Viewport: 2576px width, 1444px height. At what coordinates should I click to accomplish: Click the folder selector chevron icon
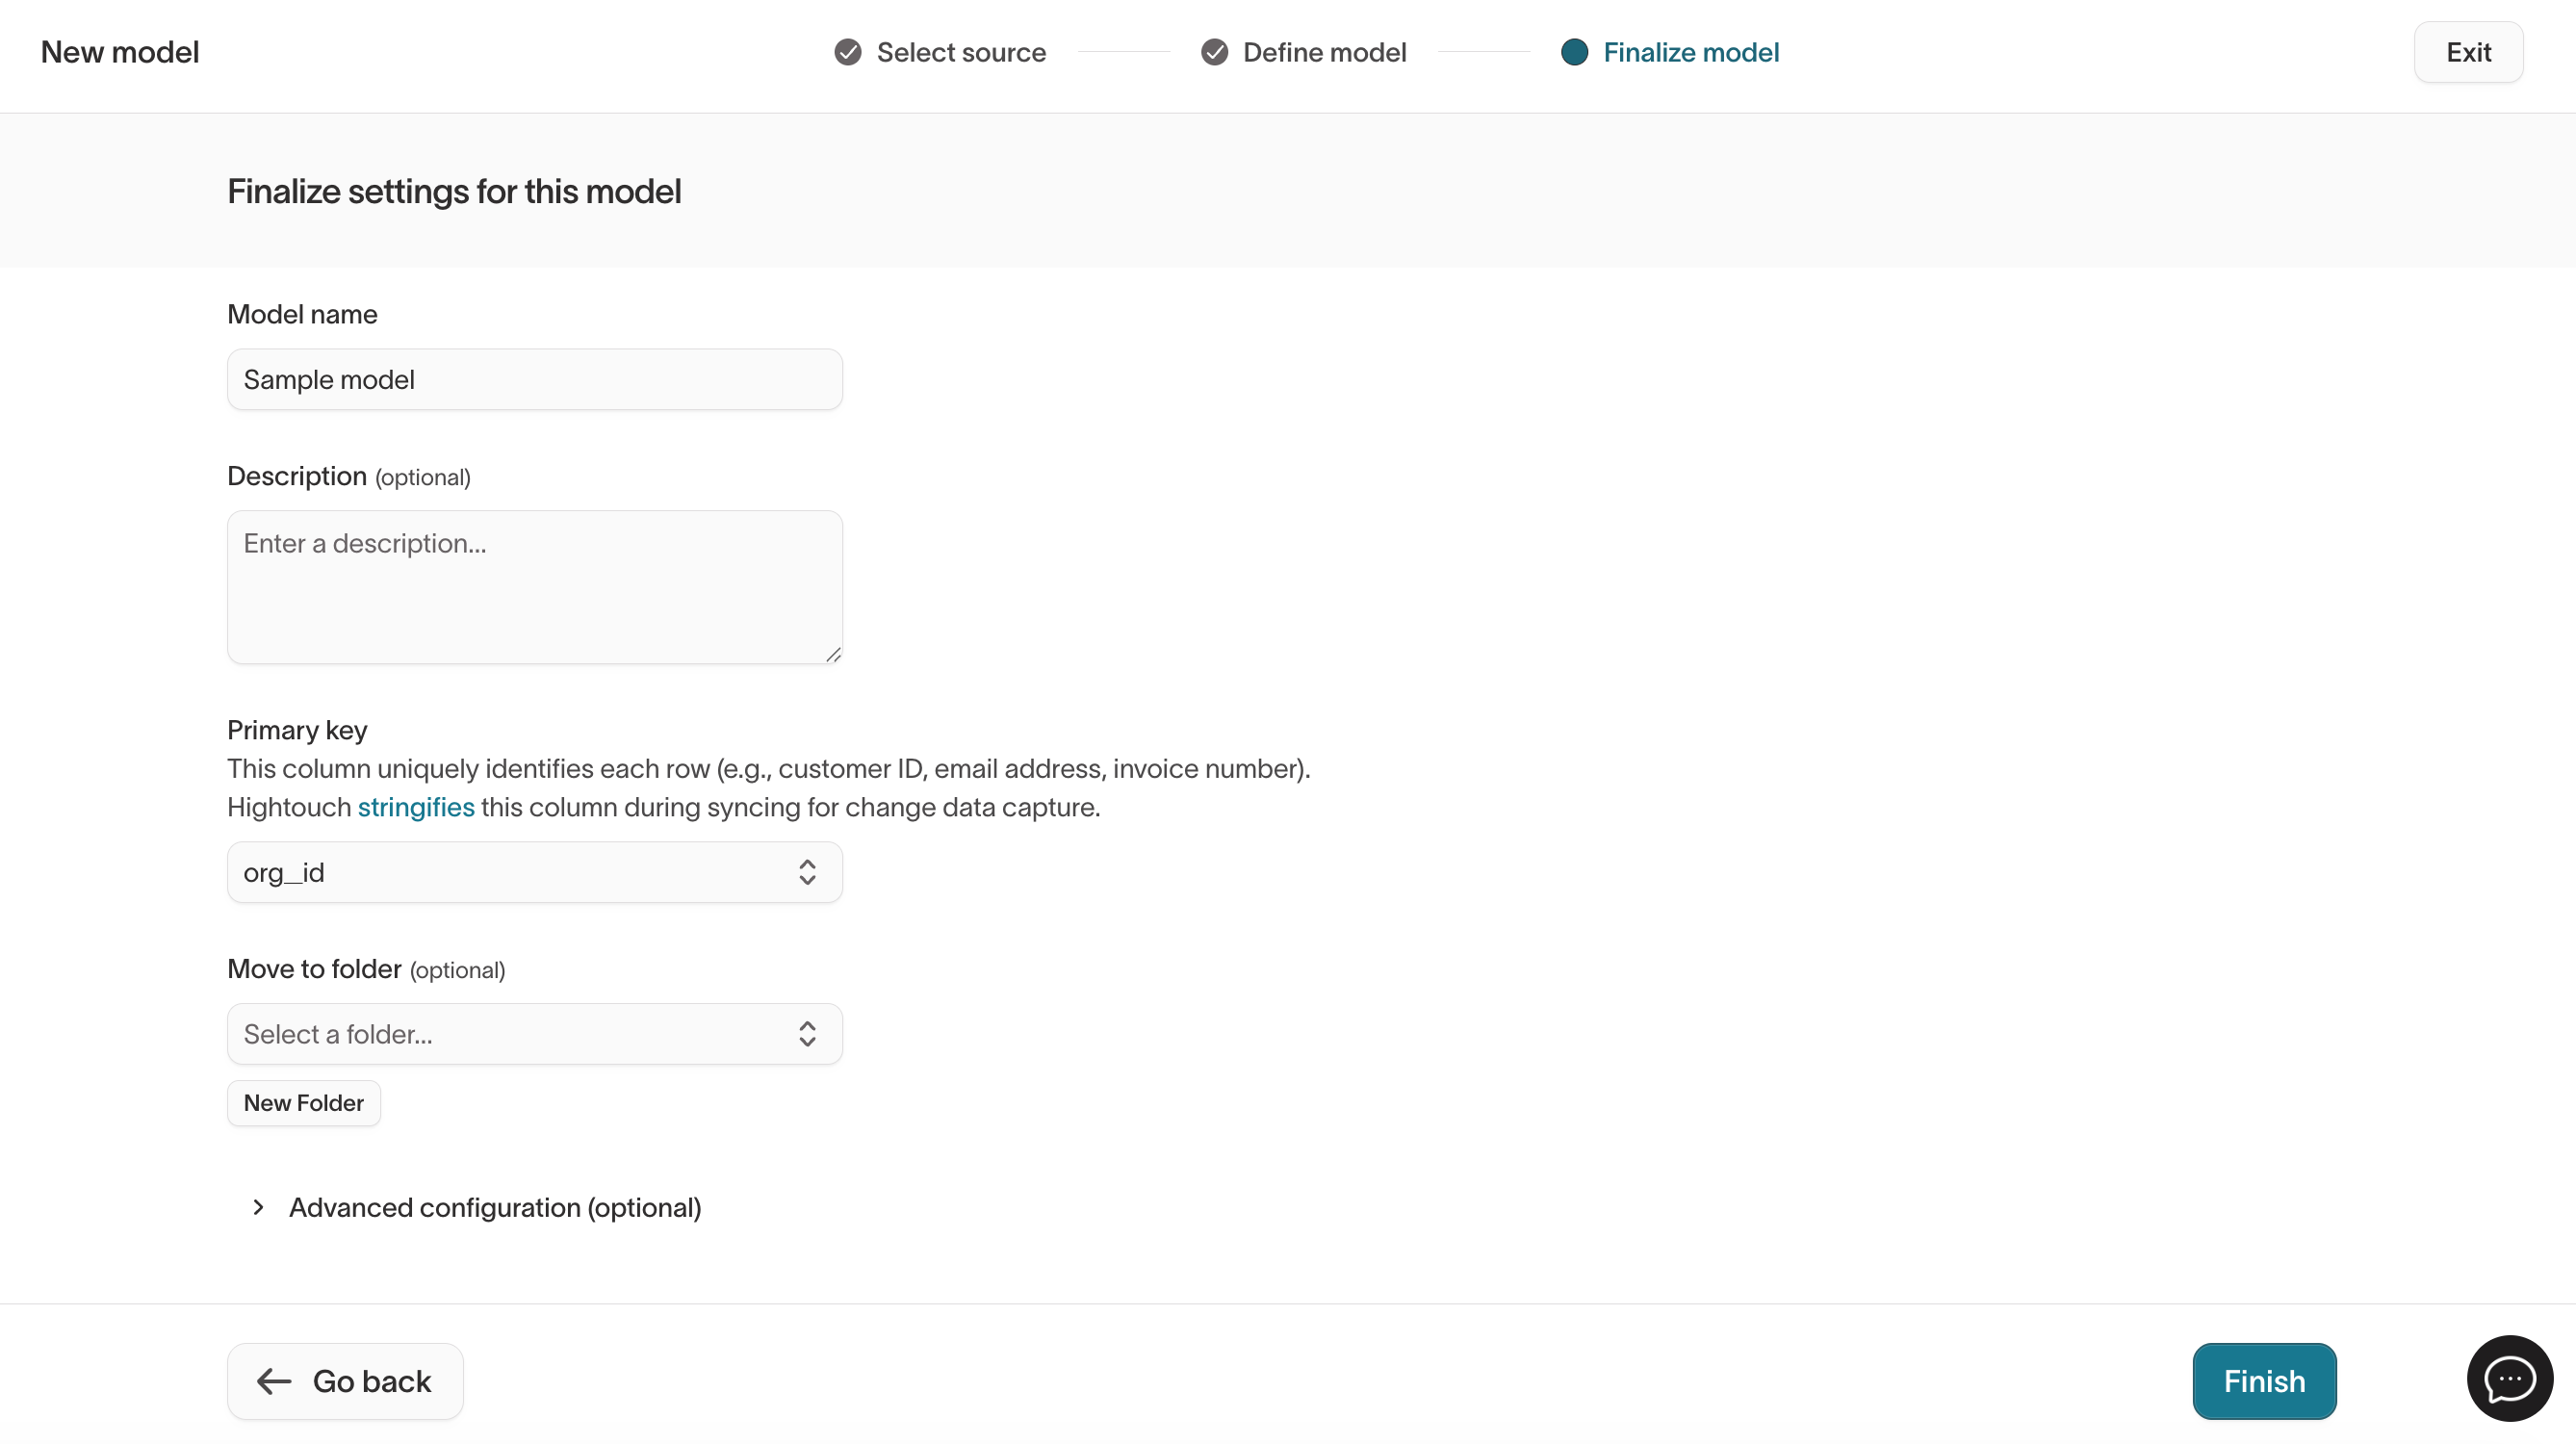tap(807, 1033)
